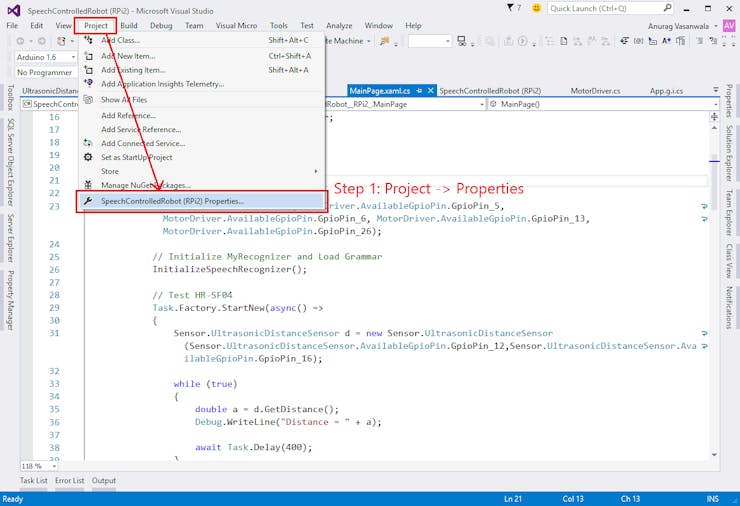Screen dimensions: 740x506
Task: Open the Analyze menu
Action: pyautogui.click(x=339, y=25)
